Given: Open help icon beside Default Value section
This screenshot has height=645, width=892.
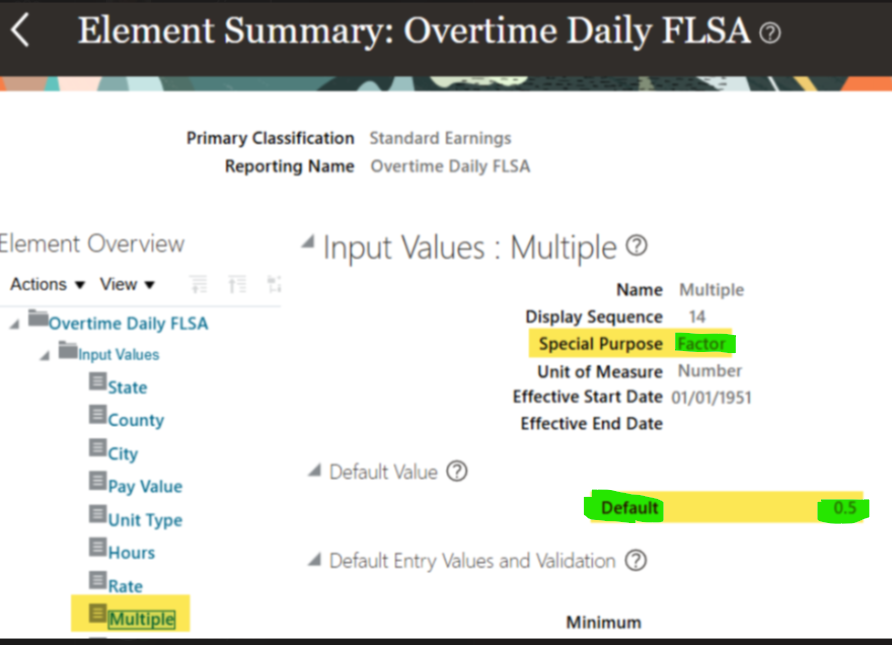Looking at the screenshot, I should tap(457, 471).
